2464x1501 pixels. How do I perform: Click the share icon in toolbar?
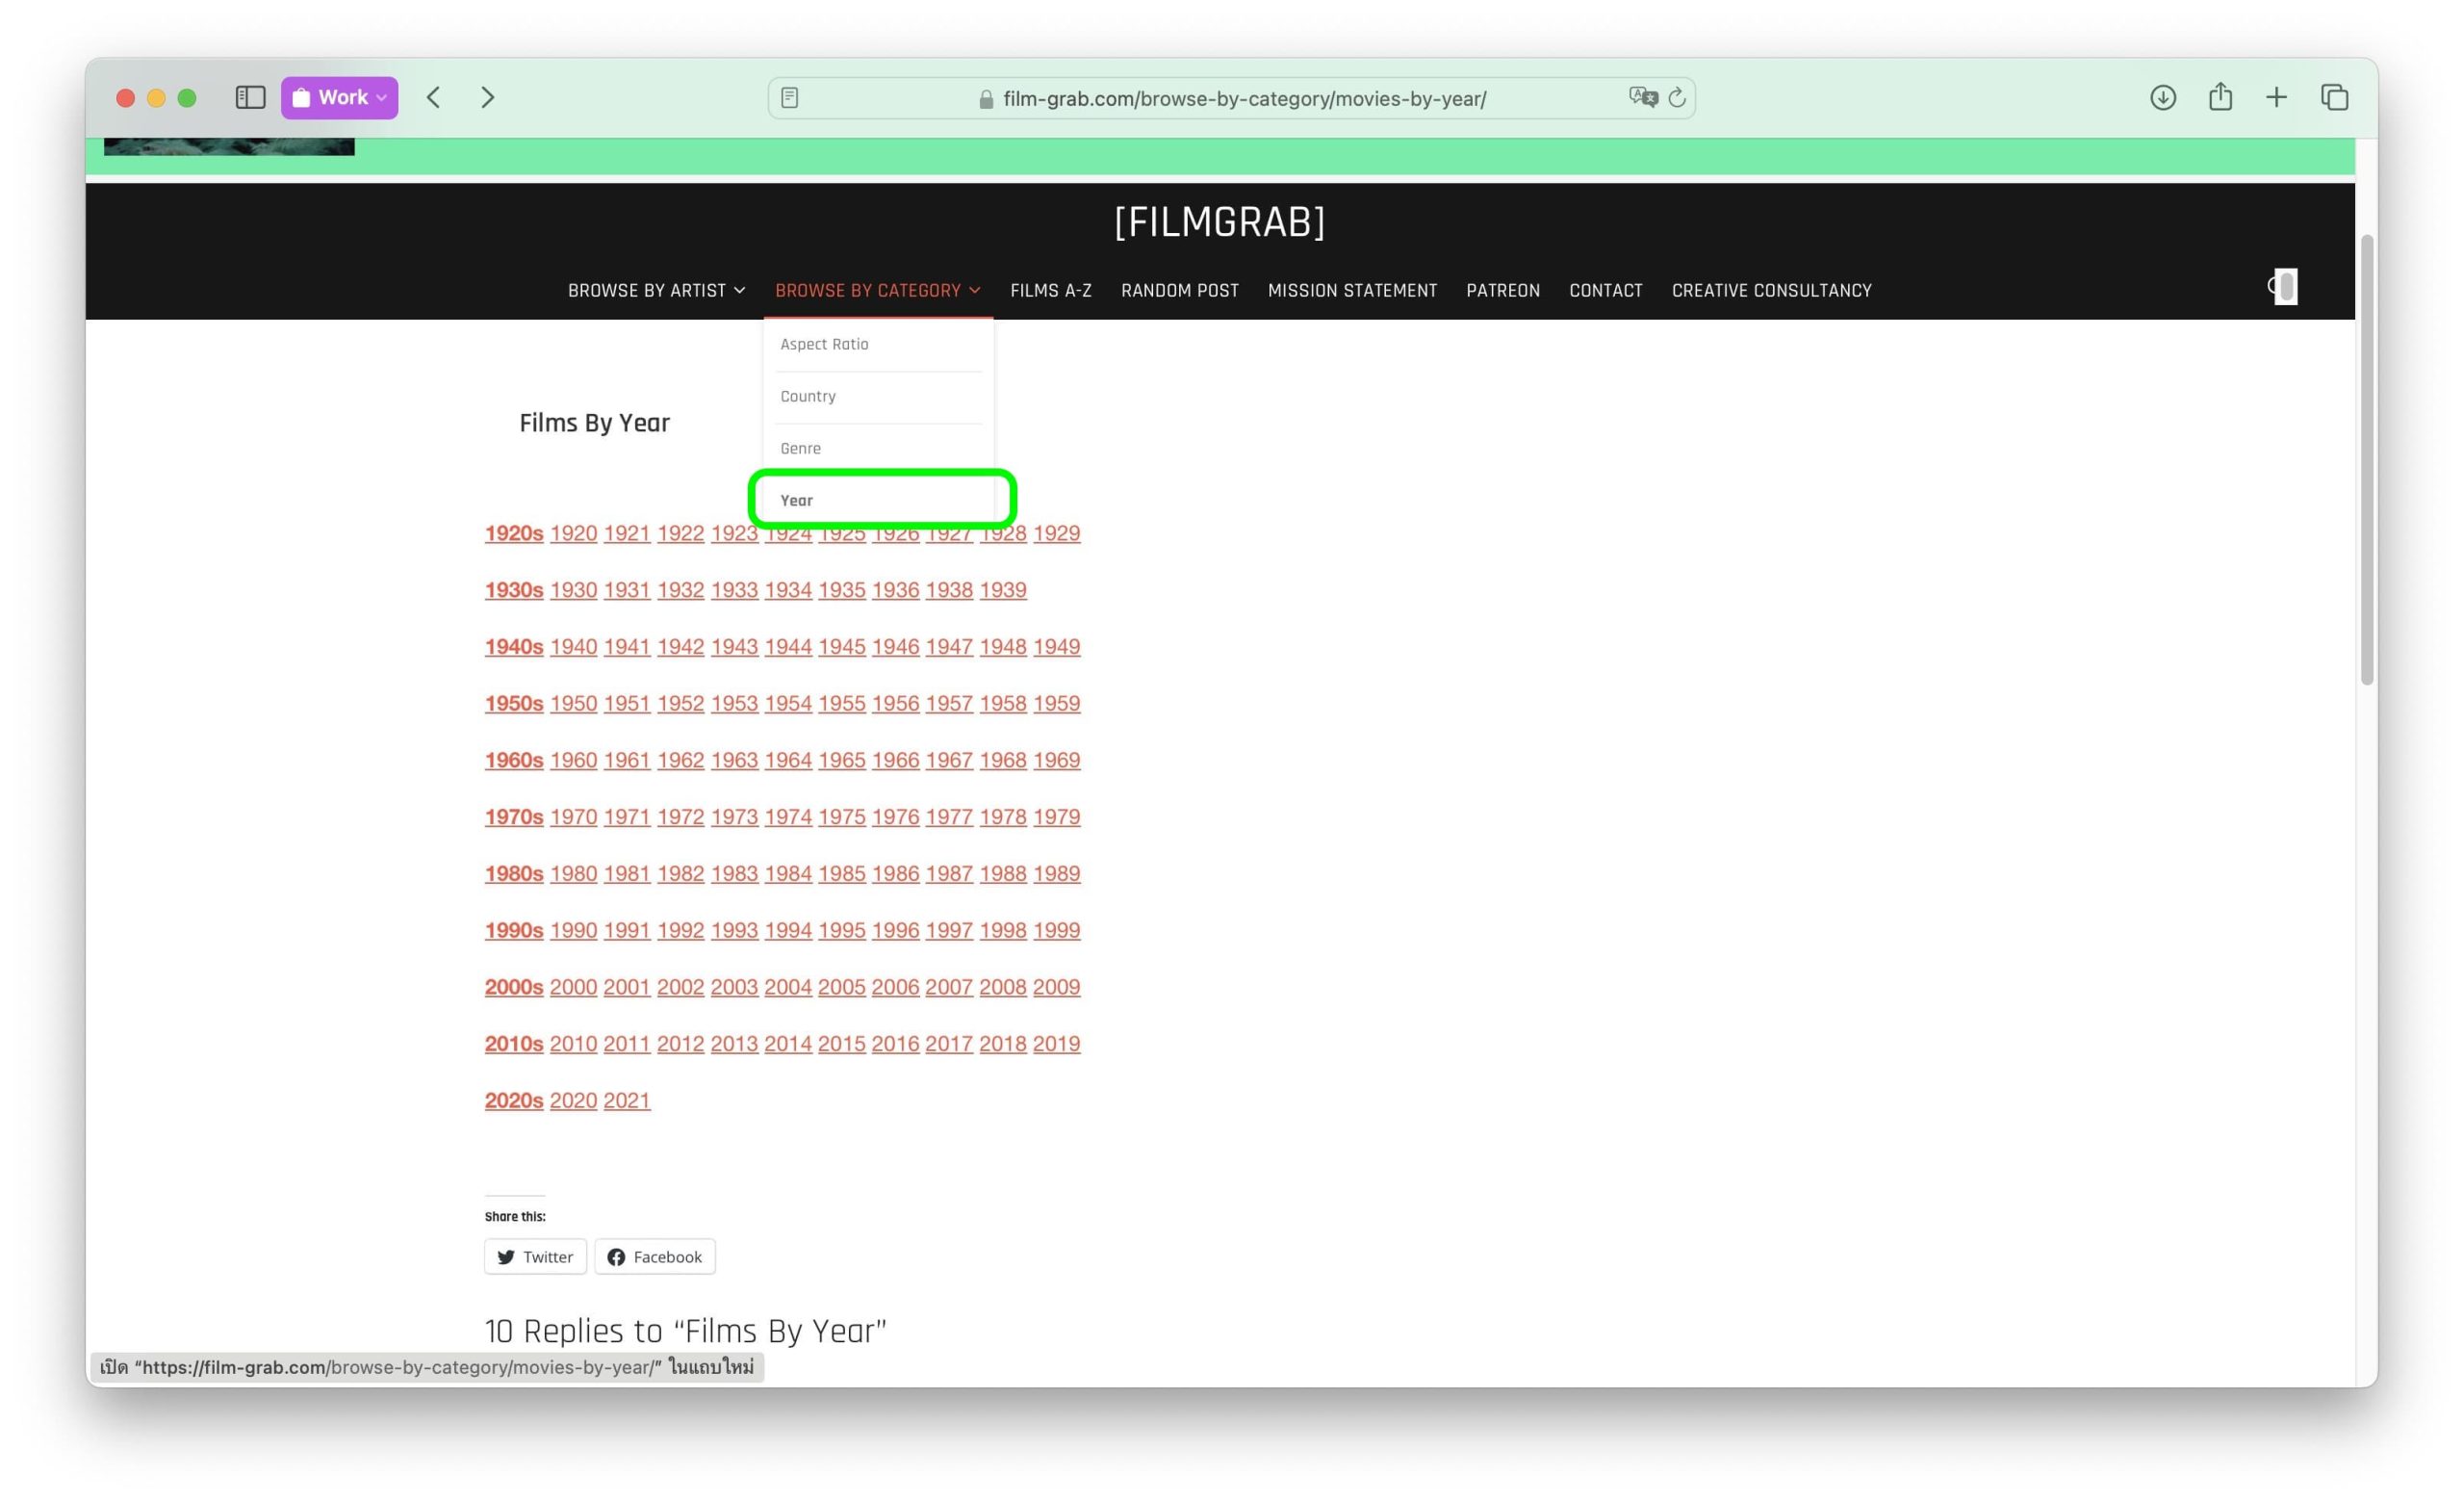point(2220,97)
